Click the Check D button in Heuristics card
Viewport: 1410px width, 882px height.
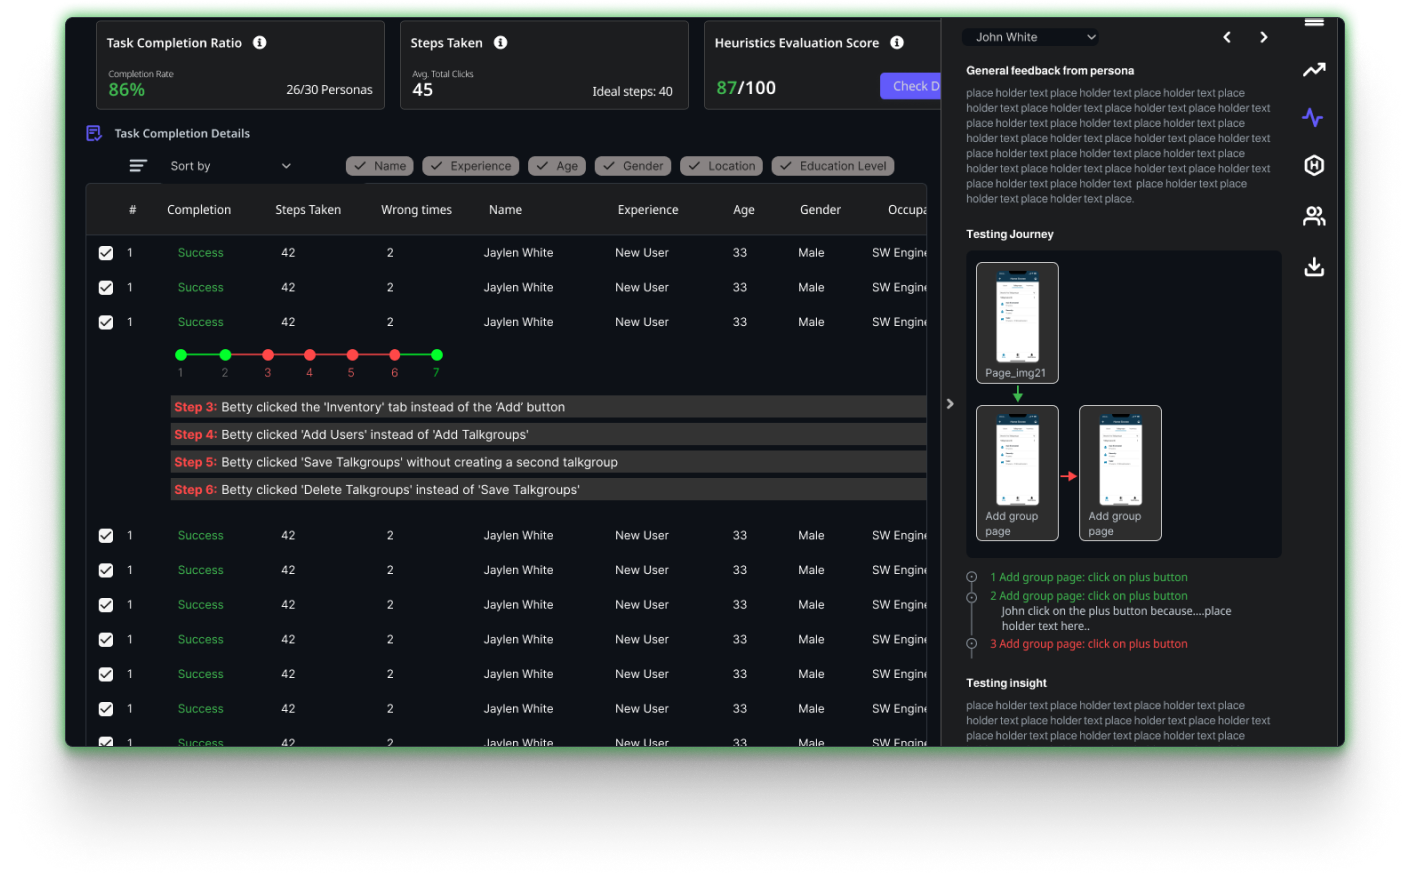911,86
